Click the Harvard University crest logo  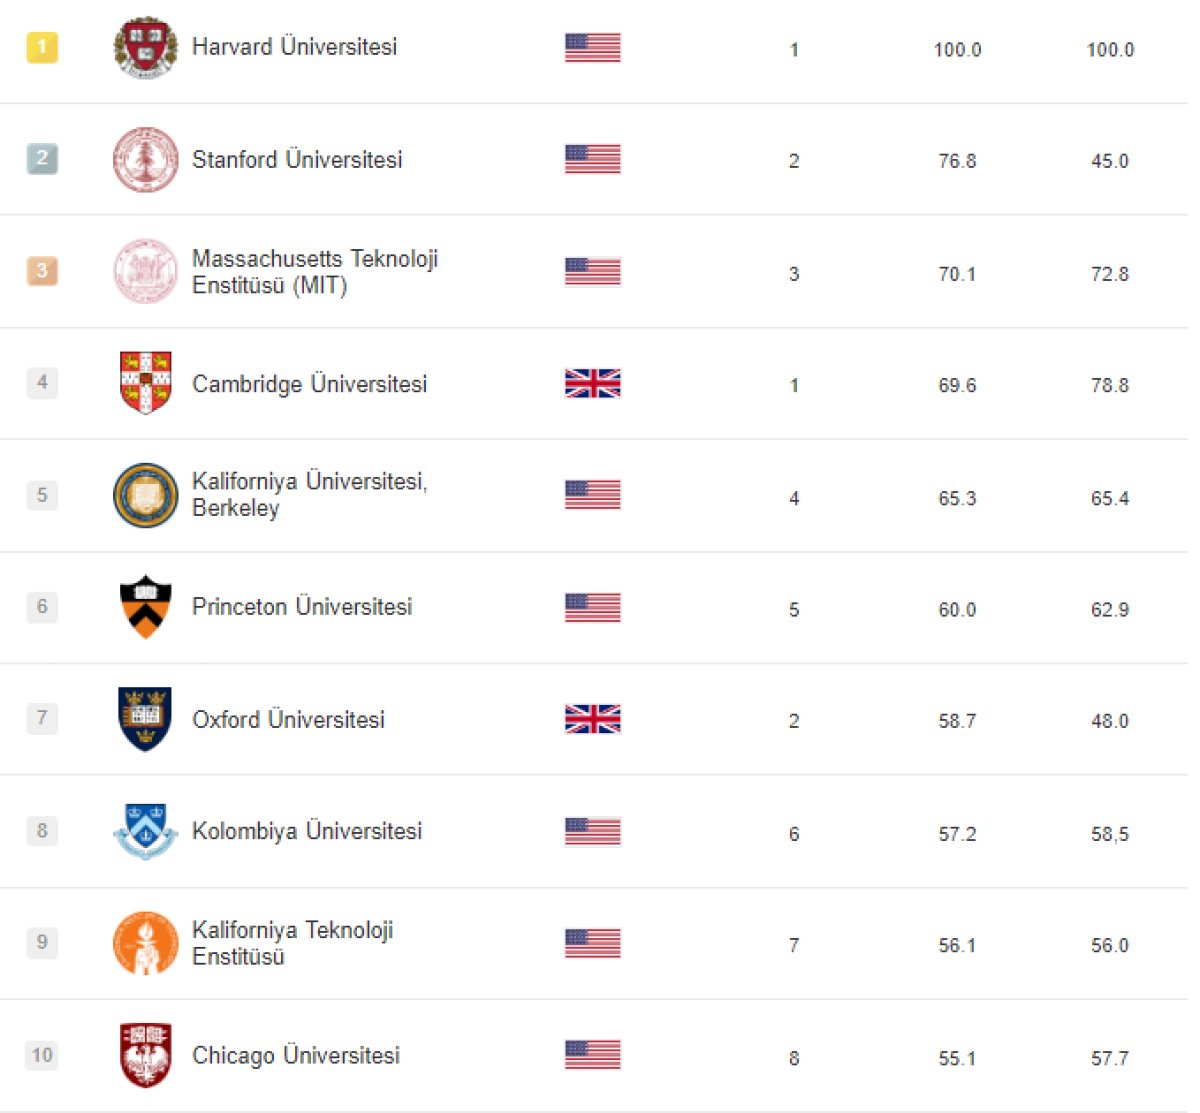point(145,47)
